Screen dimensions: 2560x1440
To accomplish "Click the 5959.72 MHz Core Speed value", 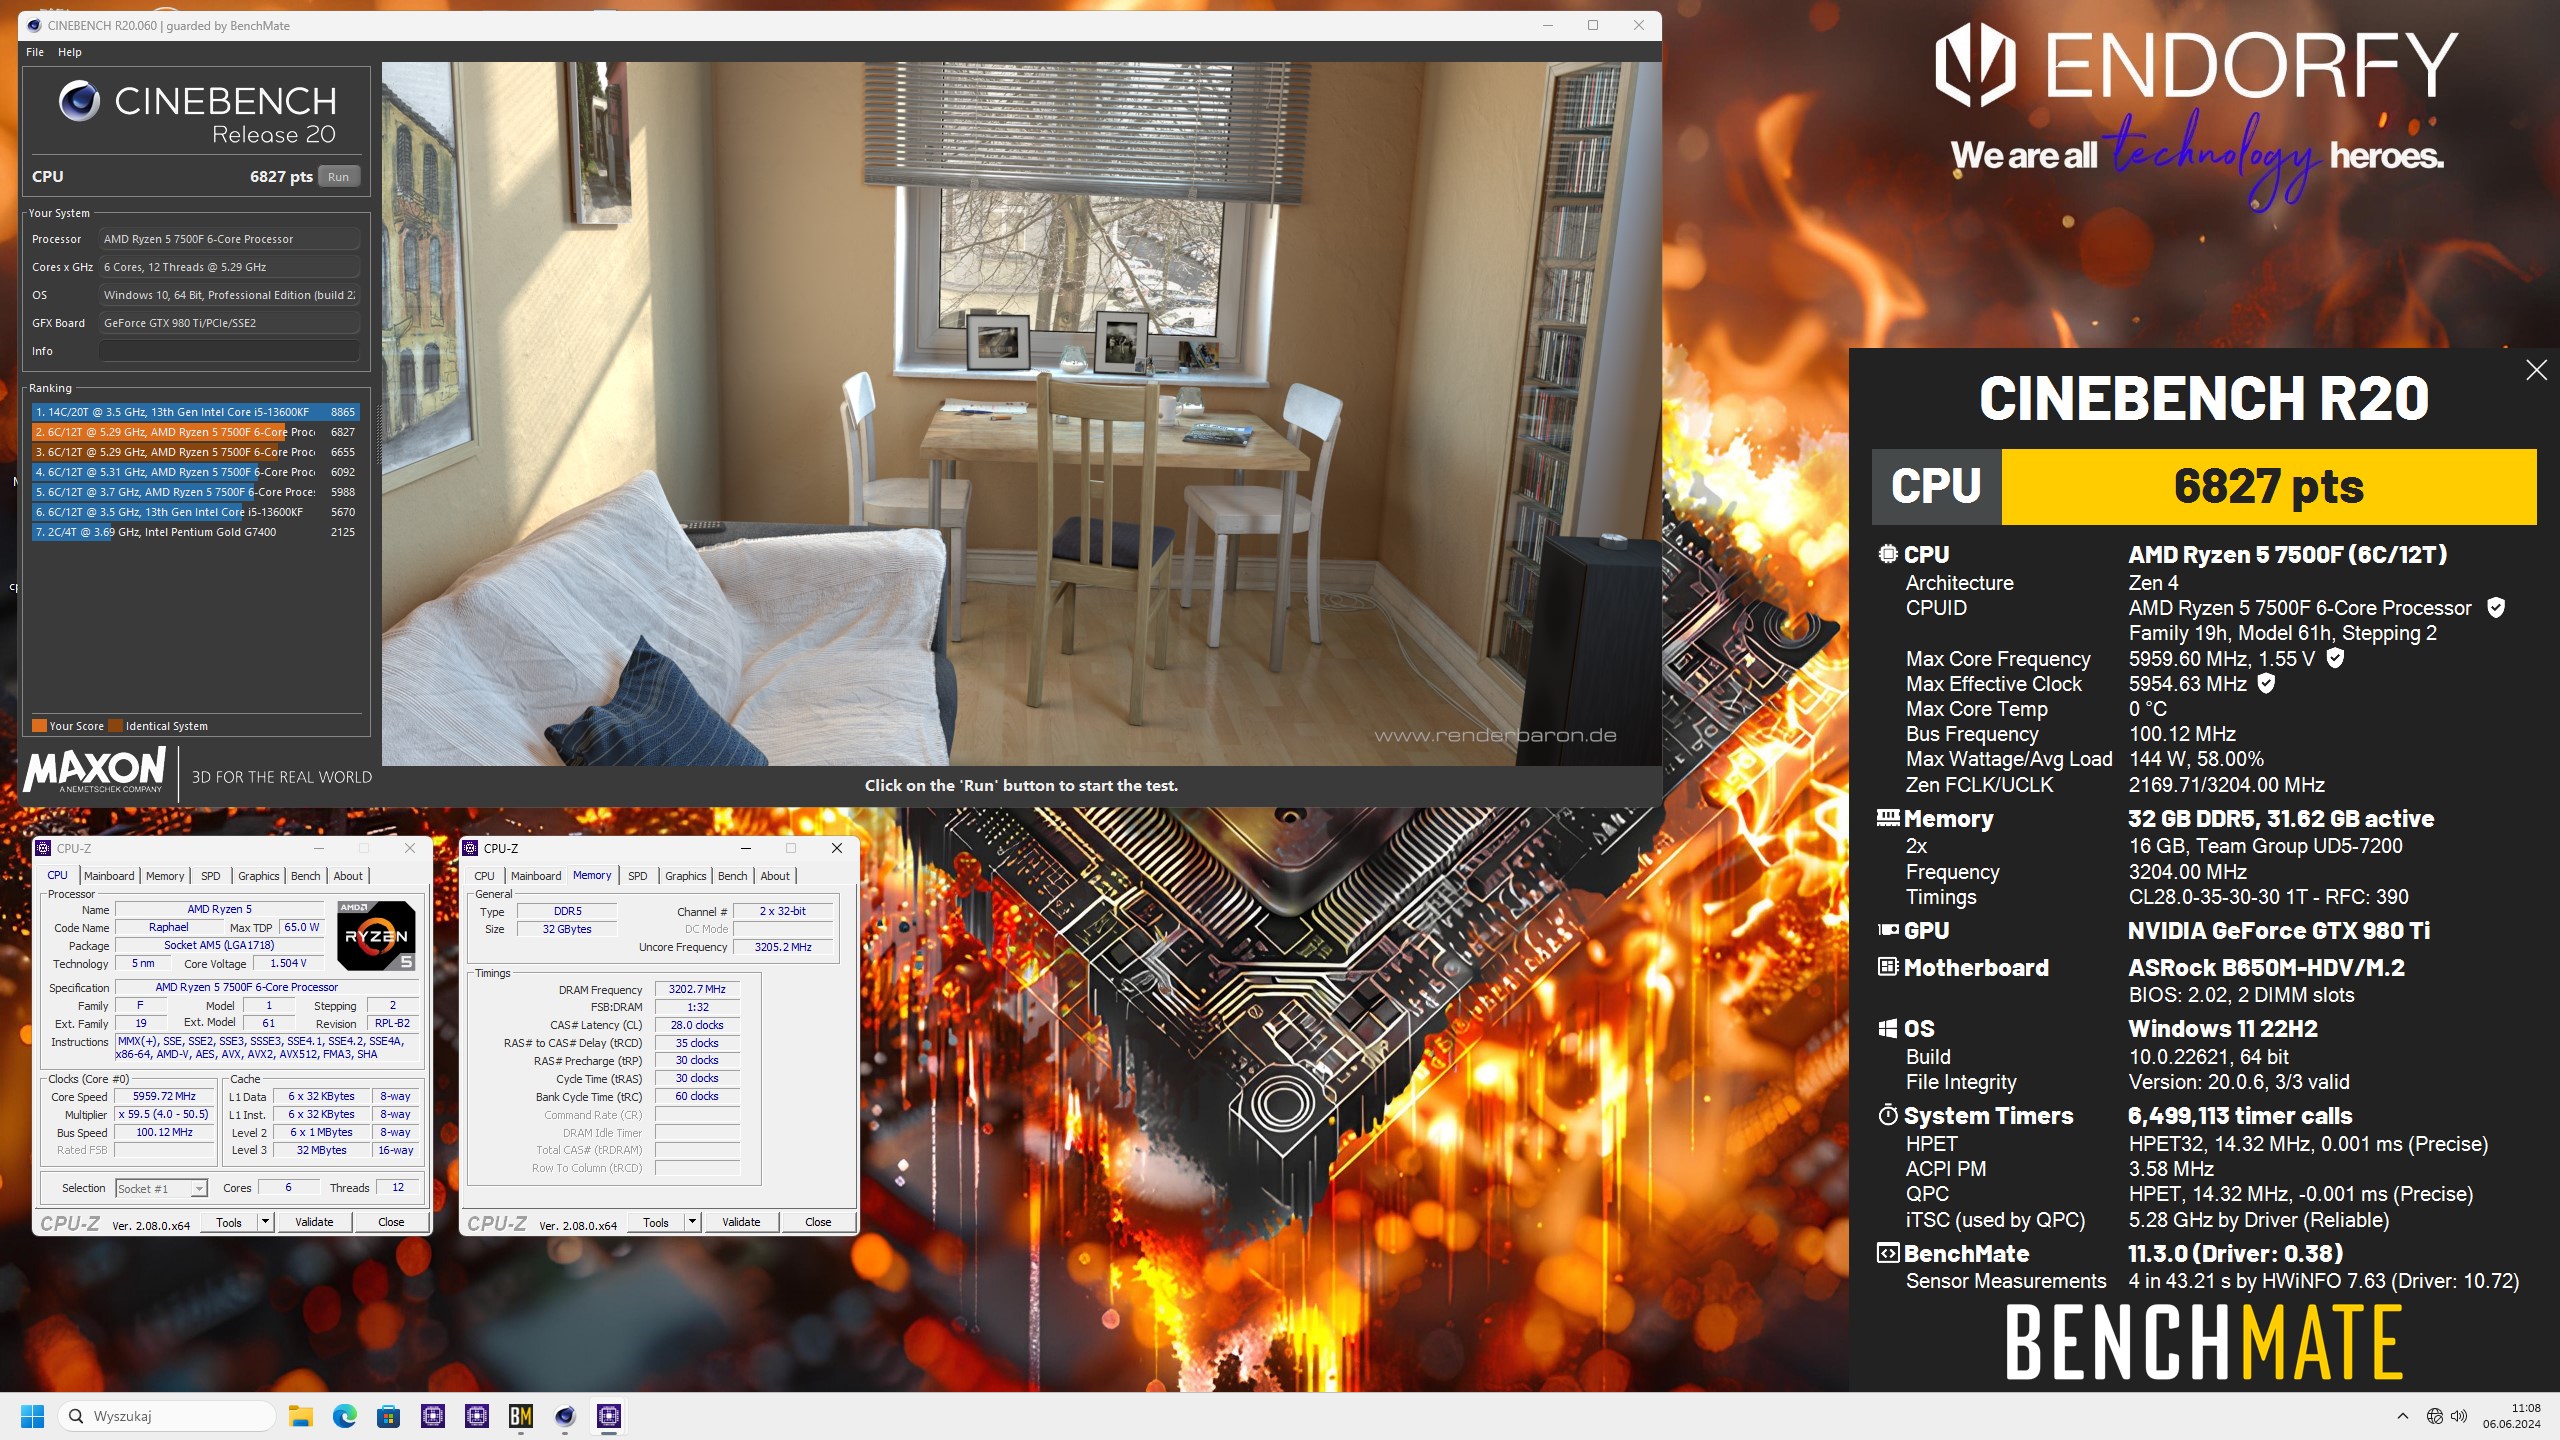I will pyautogui.click(x=164, y=1096).
